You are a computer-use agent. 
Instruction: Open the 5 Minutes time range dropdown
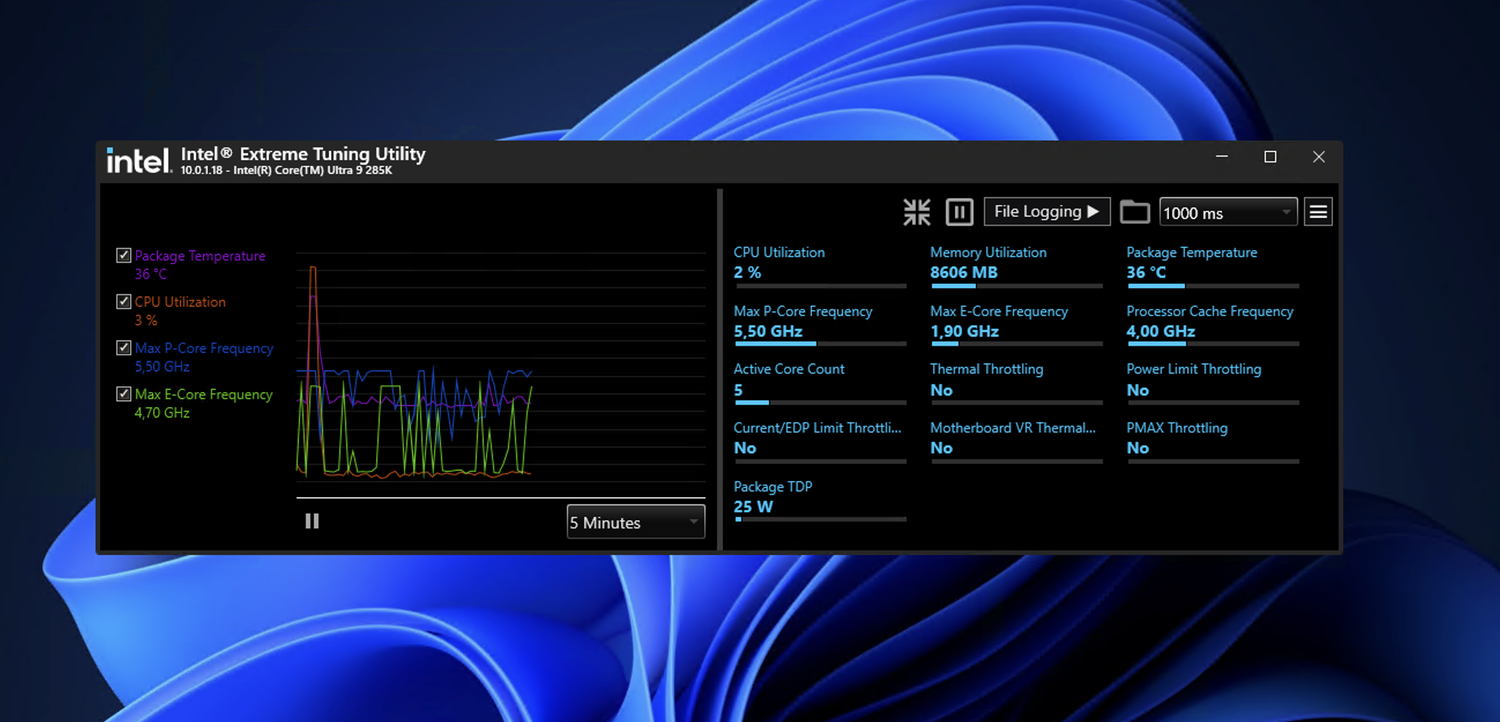(636, 522)
